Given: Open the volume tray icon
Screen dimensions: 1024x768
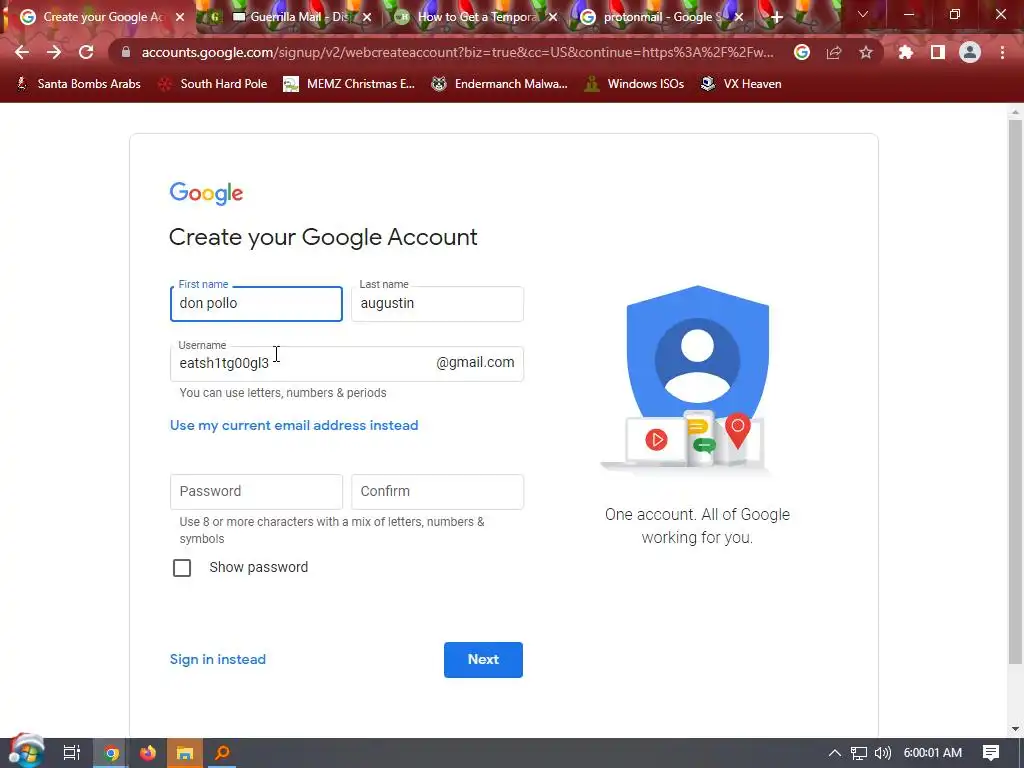Looking at the screenshot, I should click(882, 753).
